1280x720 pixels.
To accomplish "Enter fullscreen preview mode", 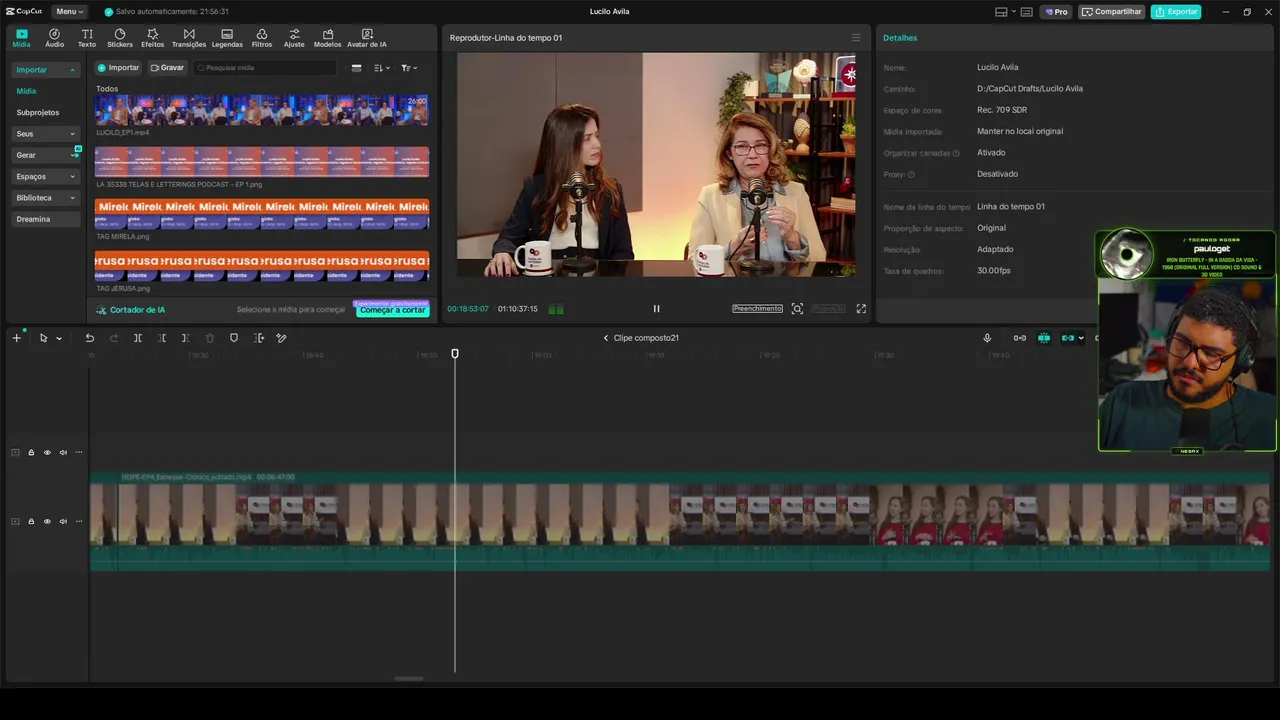I will 861,309.
